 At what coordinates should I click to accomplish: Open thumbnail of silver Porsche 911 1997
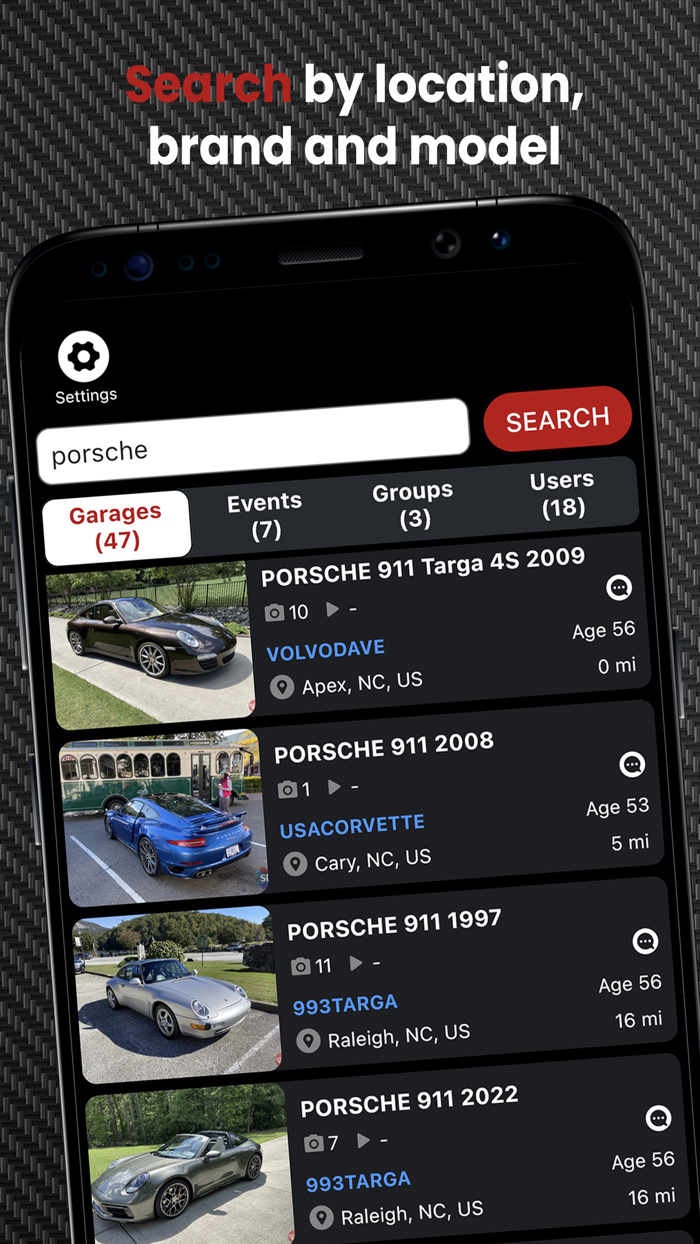pos(178,996)
